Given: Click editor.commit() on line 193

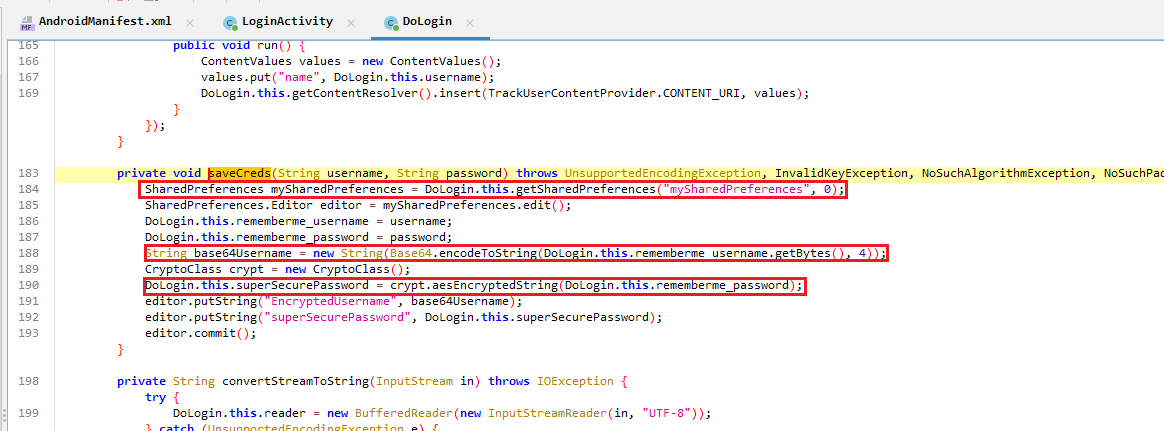Looking at the screenshot, I should [200, 334].
